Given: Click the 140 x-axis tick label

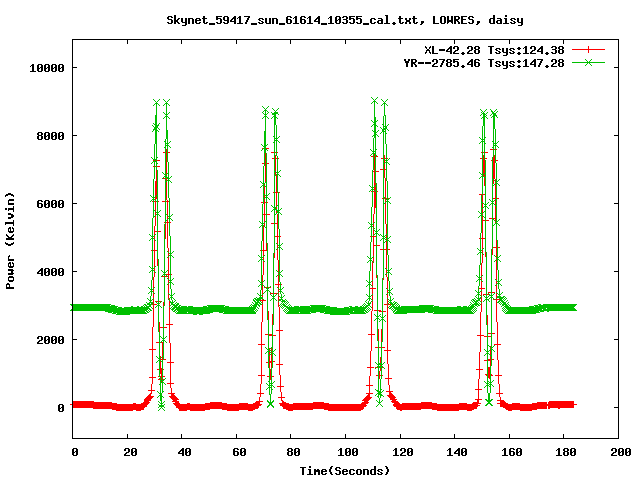Looking at the screenshot, I should pos(457,452).
